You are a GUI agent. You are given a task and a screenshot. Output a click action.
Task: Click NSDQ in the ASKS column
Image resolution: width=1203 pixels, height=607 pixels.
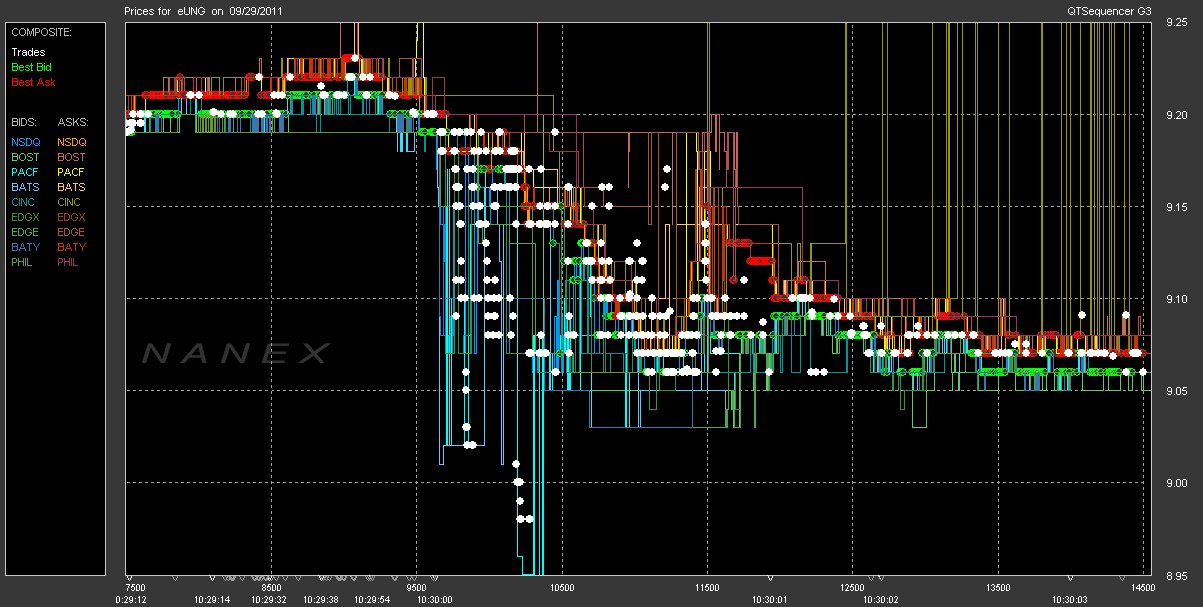(x=72, y=142)
